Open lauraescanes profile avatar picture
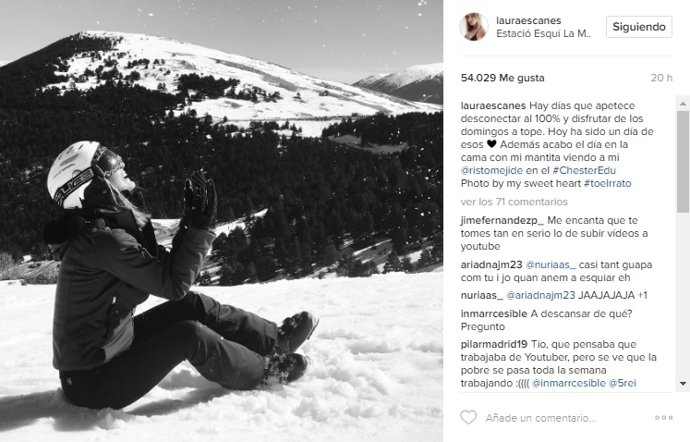Screen dimensions: 690x442 coord(473,26)
